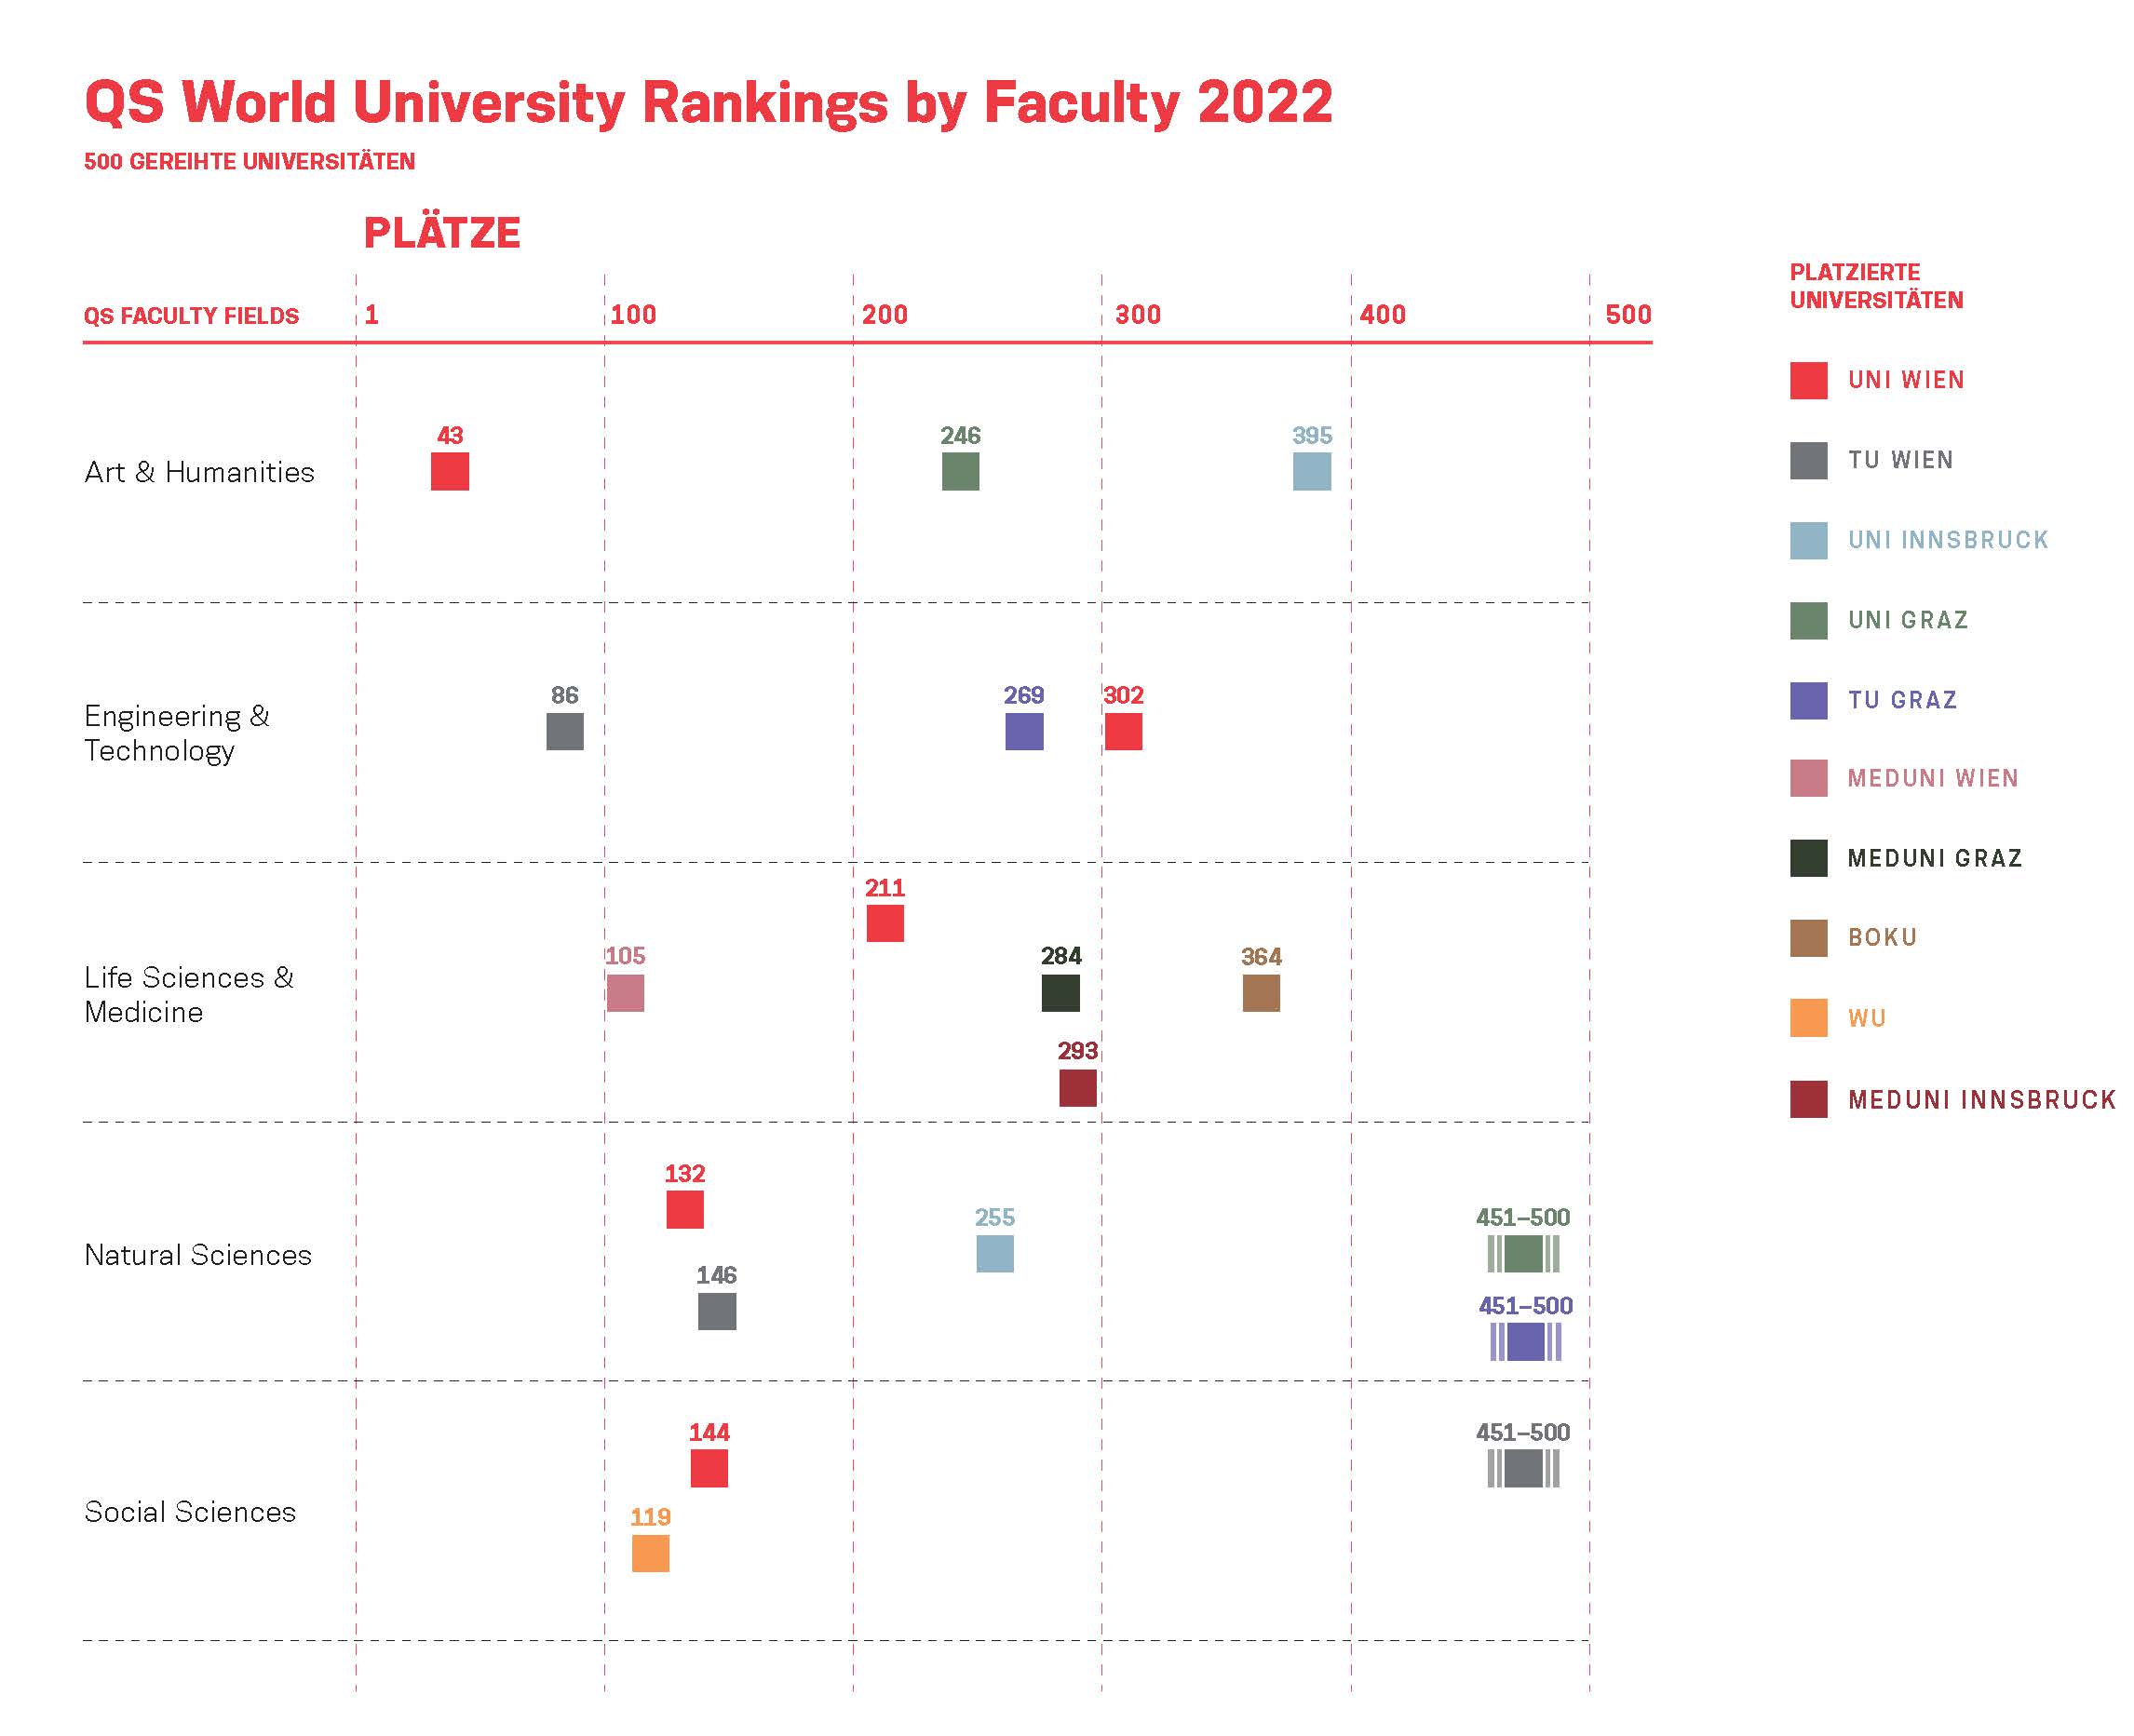2134x1736 pixels.
Task: Click the Meduni Innsbruck legend swatch
Action: point(1808,1099)
